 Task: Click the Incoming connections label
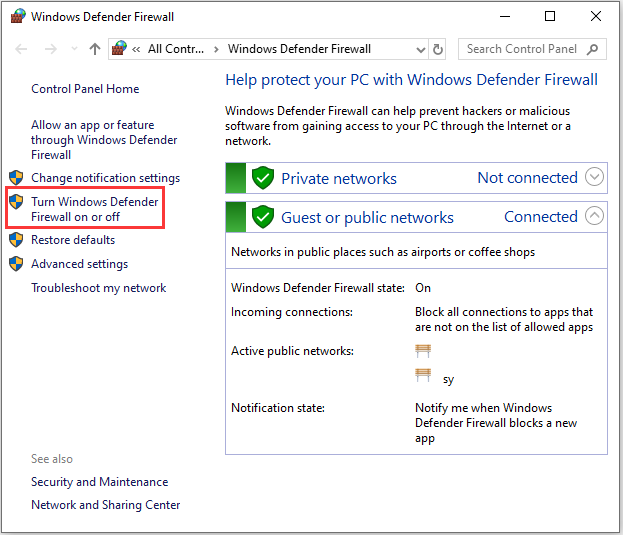click(x=292, y=312)
